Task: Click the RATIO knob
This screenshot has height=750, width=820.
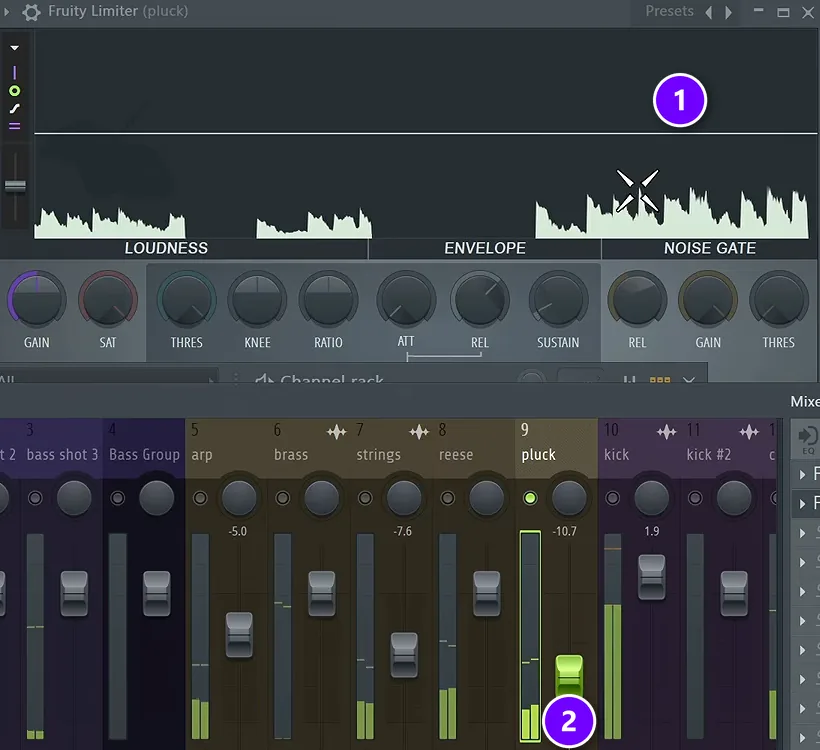Action: pyautogui.click(x=328, y=300)
